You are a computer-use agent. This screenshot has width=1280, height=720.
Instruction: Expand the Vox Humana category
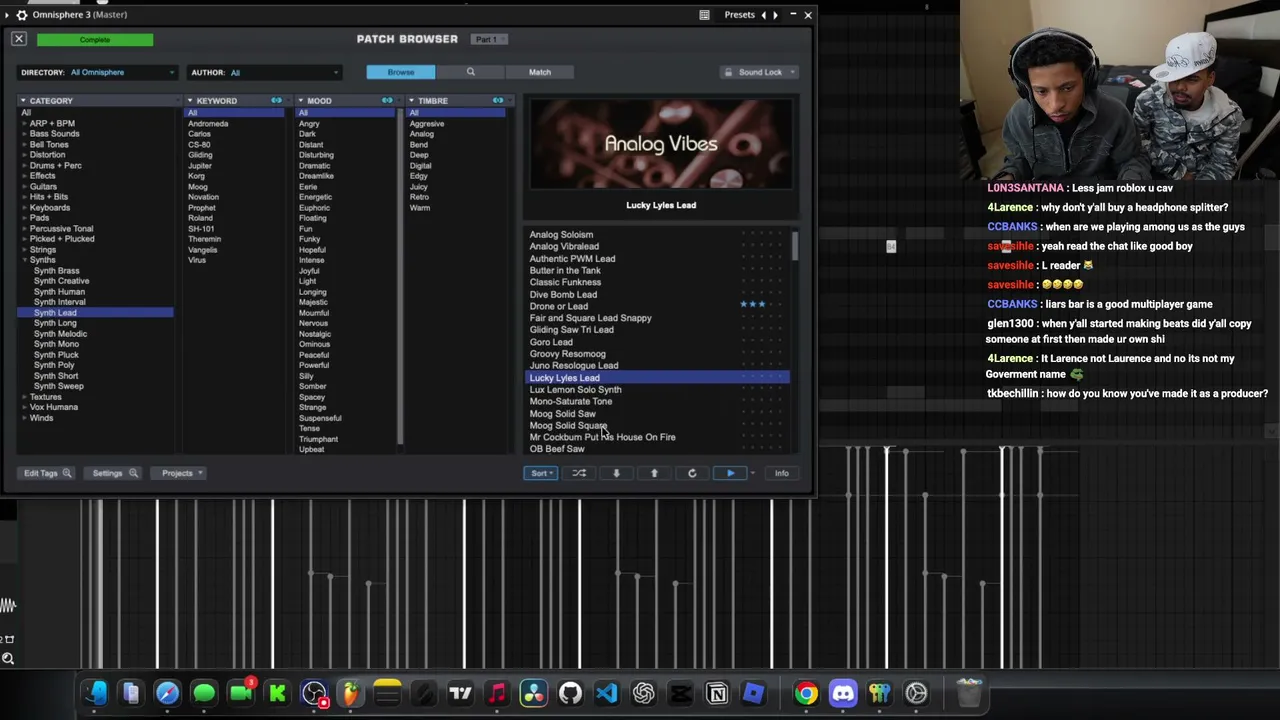(x=25, y=407)
